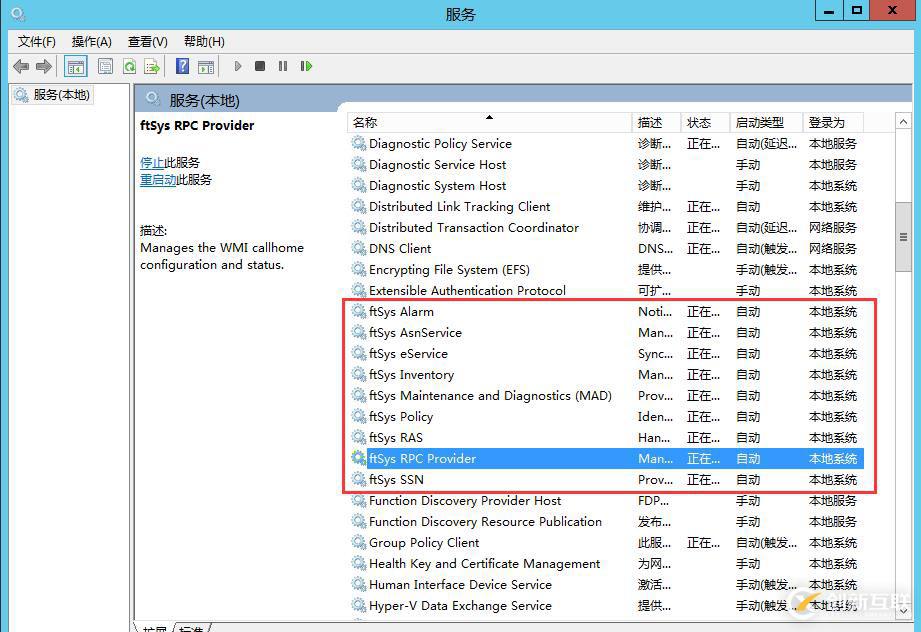
Task: Open the 文件(F) menu
Action: click(37, 41)
